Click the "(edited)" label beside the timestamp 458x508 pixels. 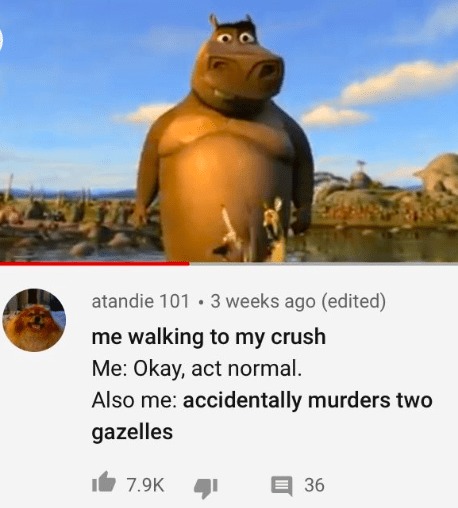(353, 301)
